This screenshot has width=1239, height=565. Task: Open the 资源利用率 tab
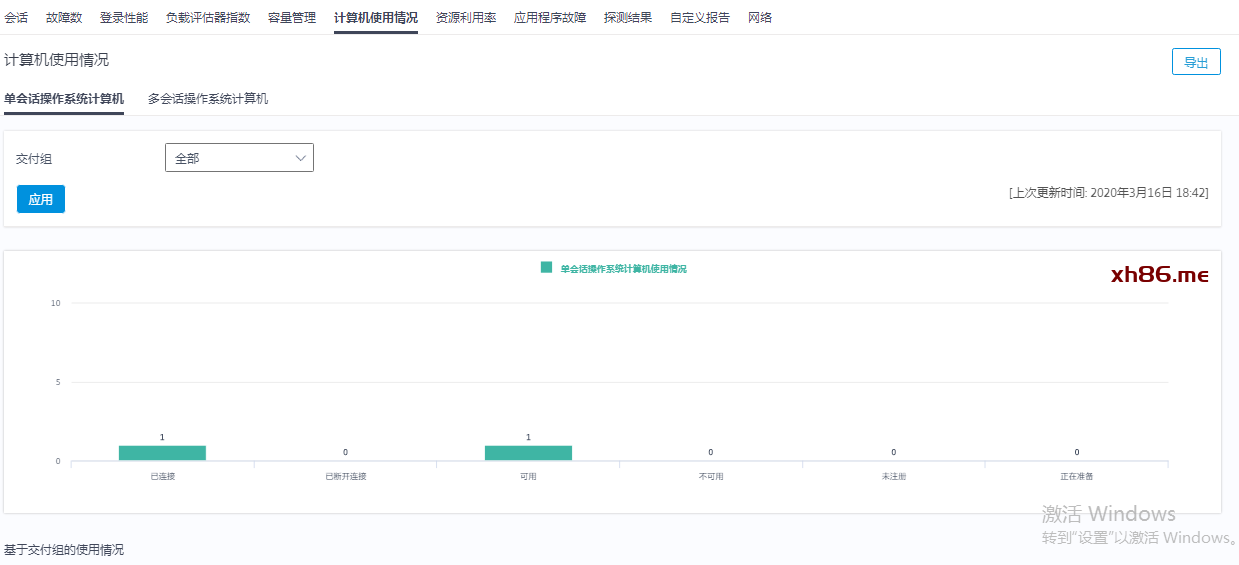click(x=466, y=18)
